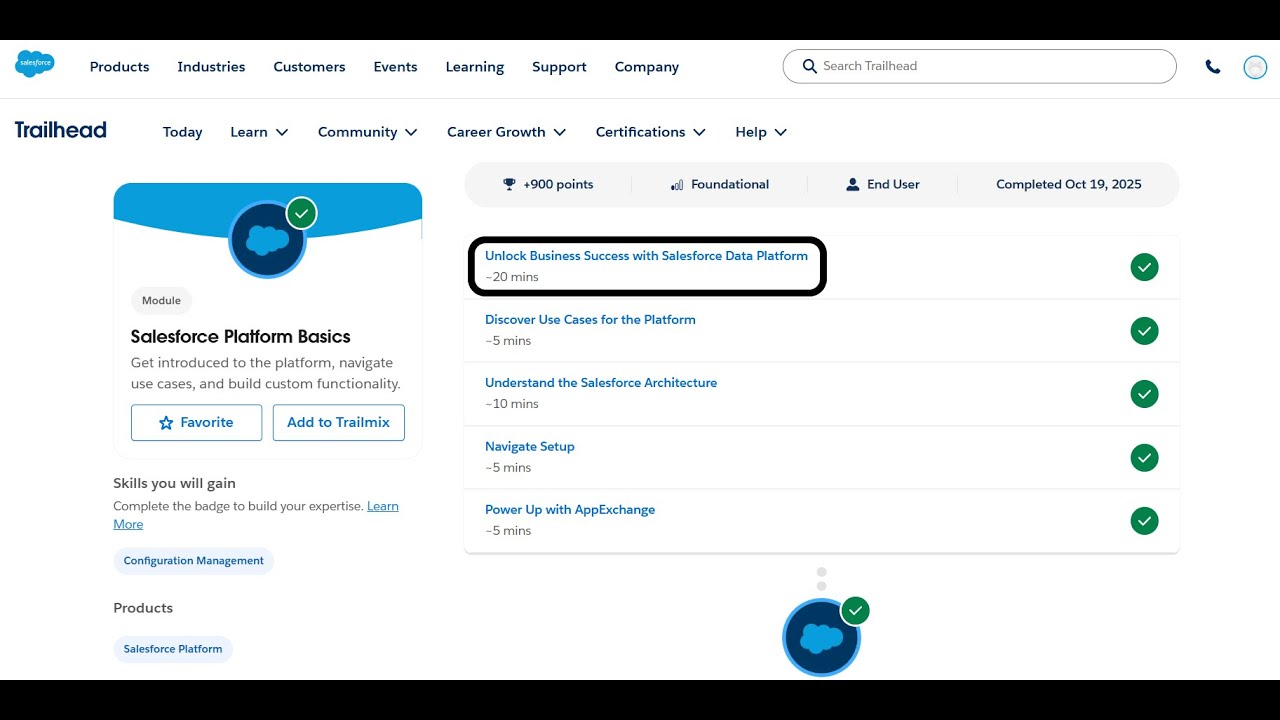Click the Trailhead logo
Image resolution: width=1280 pixels, height=720 pixels.
[60, 130]
